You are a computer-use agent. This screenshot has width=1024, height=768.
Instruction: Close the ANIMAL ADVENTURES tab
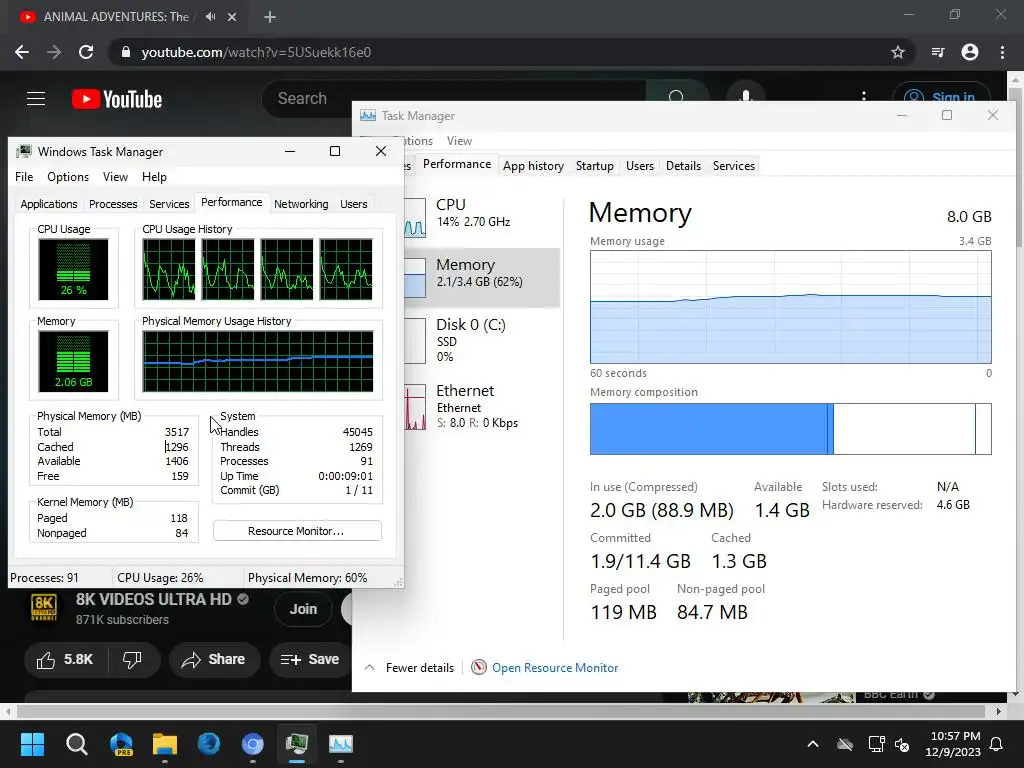pyautogui.click(x=232, y=17)
